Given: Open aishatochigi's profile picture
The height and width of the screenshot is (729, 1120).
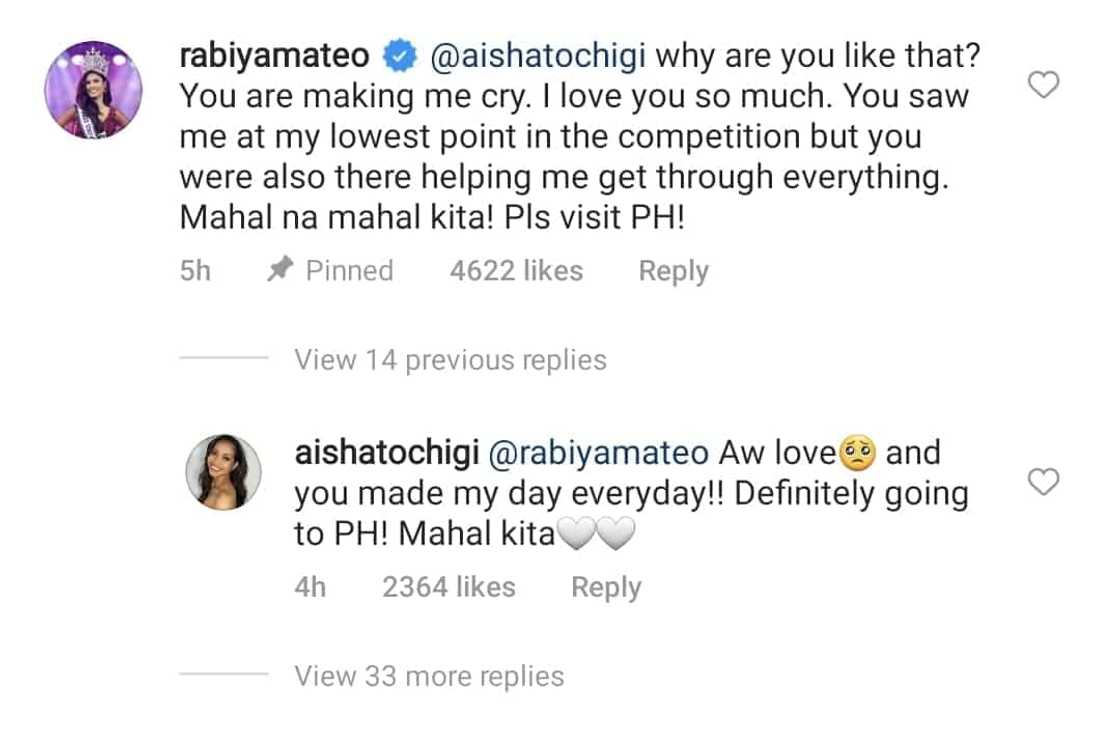Looking at the screenshot, I should (x=224, y=471).
